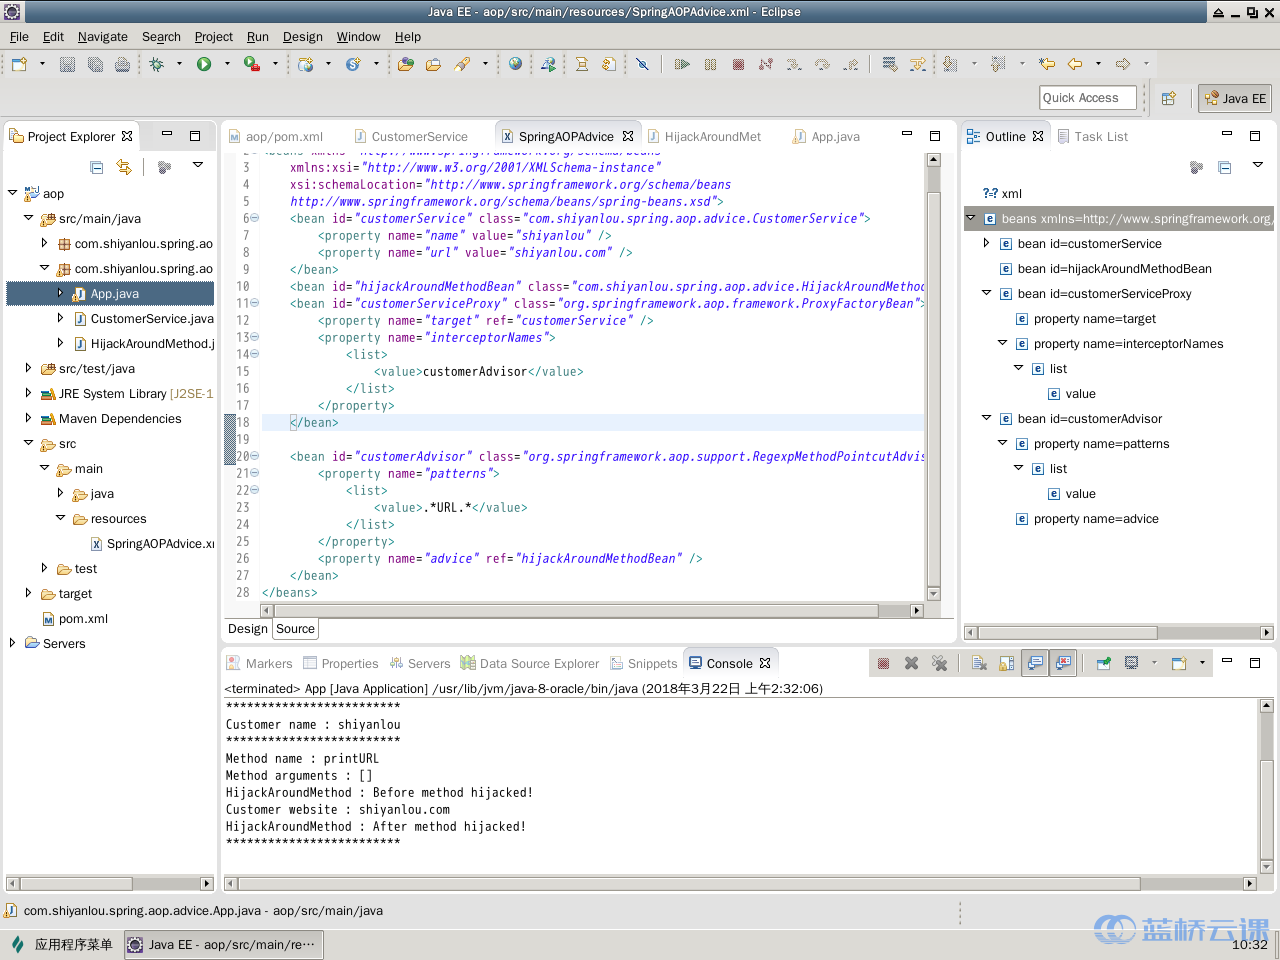Image resolution: width=1280 pixels, height=960 pixels.
Task: Expand the Servers project node
Action: (x=12, y=643)
